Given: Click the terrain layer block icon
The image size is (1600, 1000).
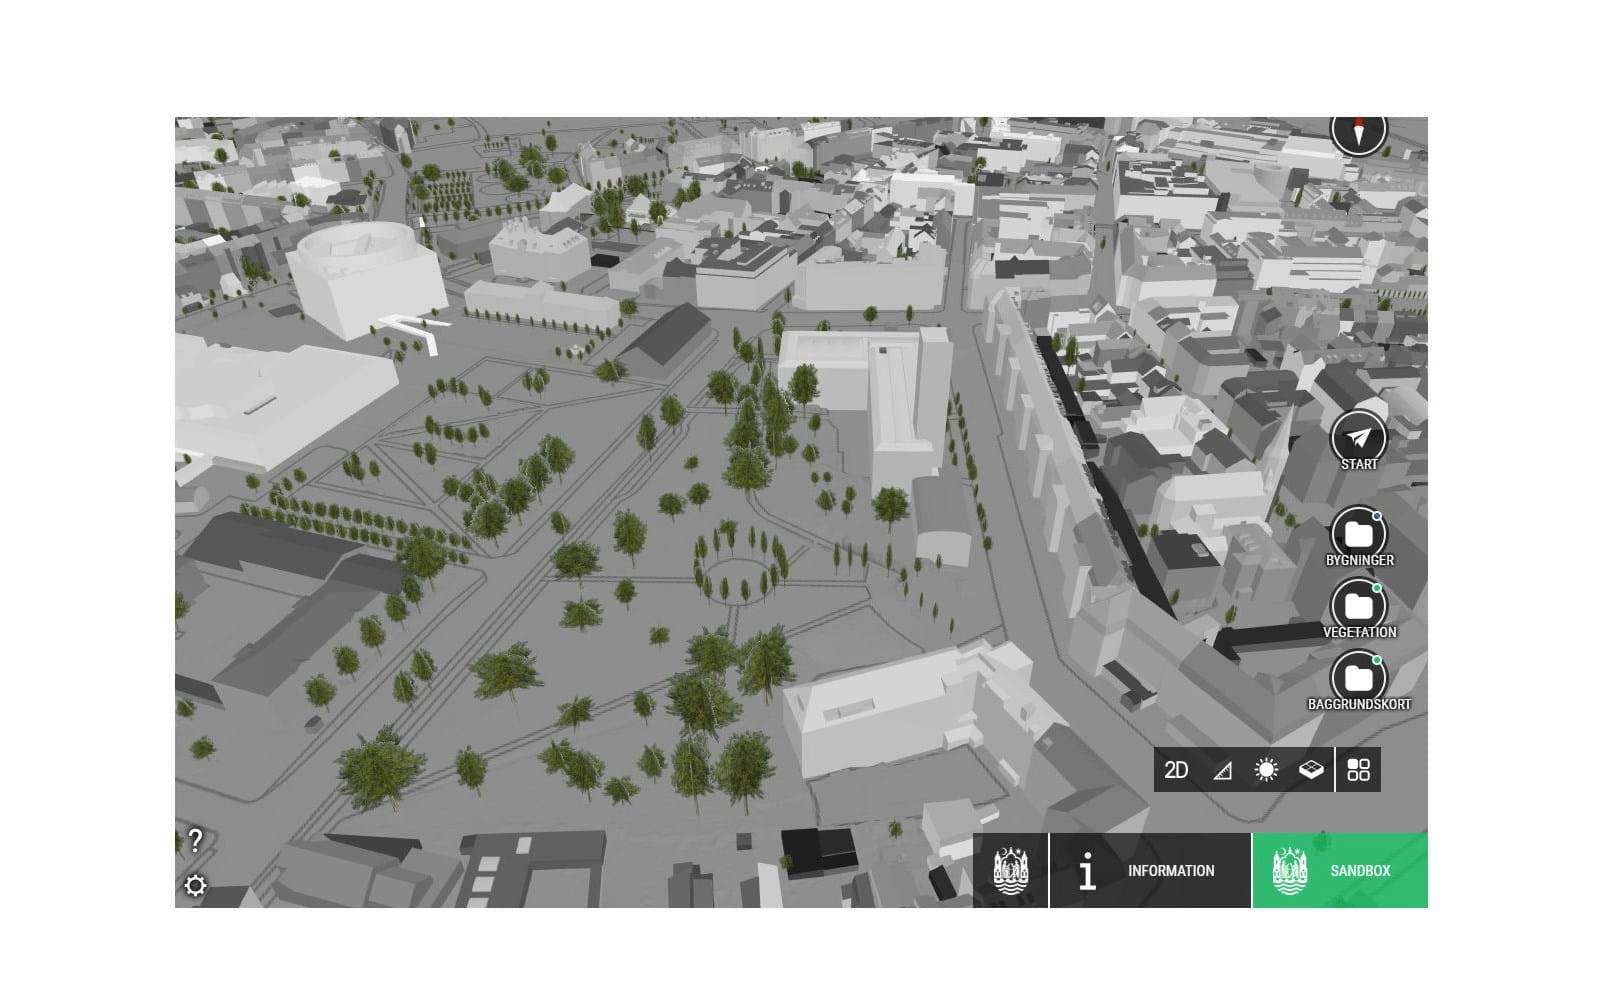Looking at the screenshot, I should (1311, 770).
